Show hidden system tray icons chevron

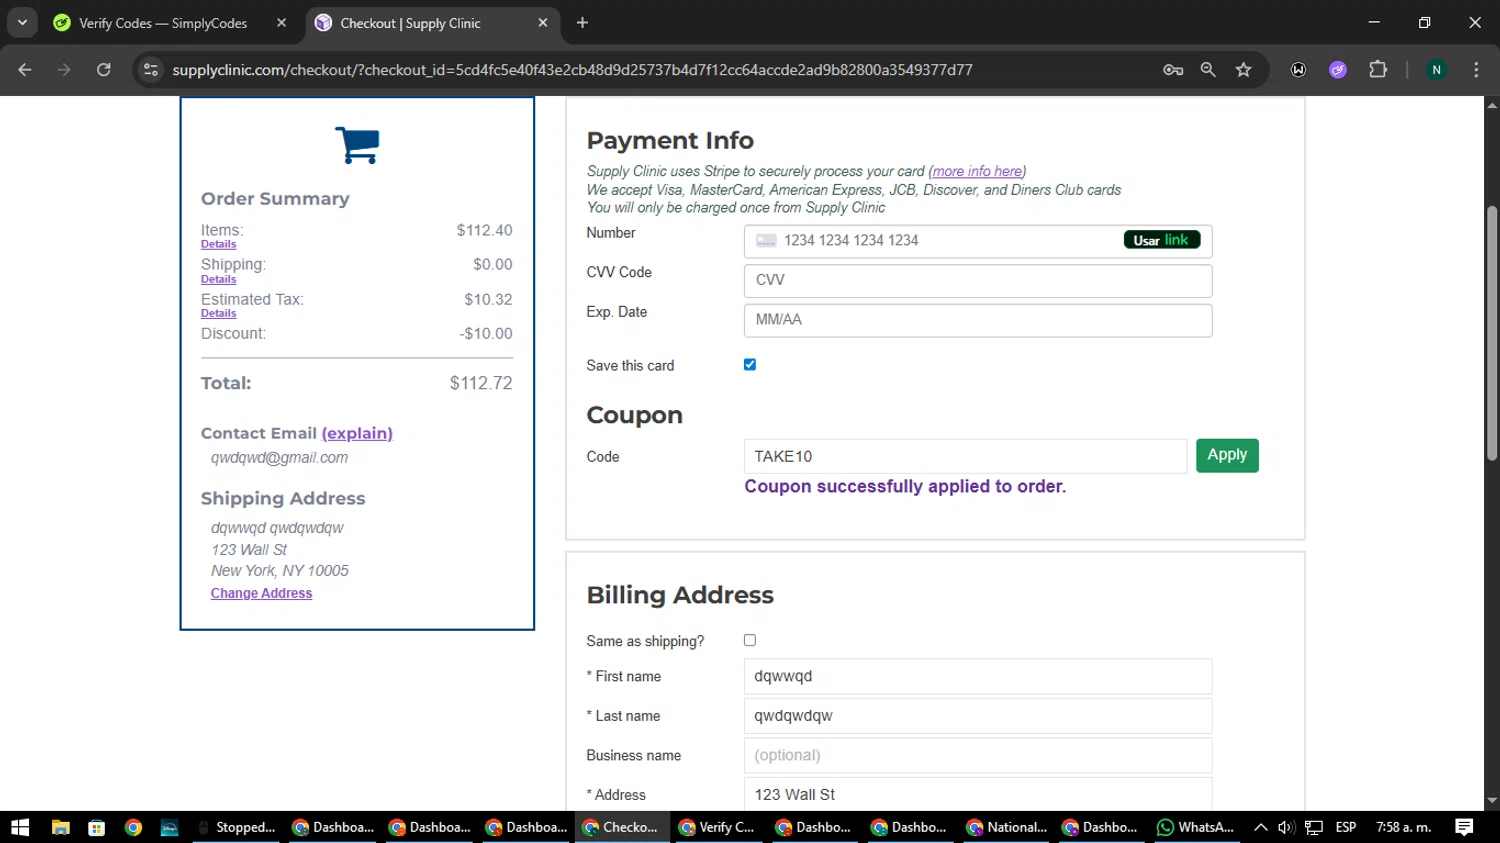(x=1261, y=827)
